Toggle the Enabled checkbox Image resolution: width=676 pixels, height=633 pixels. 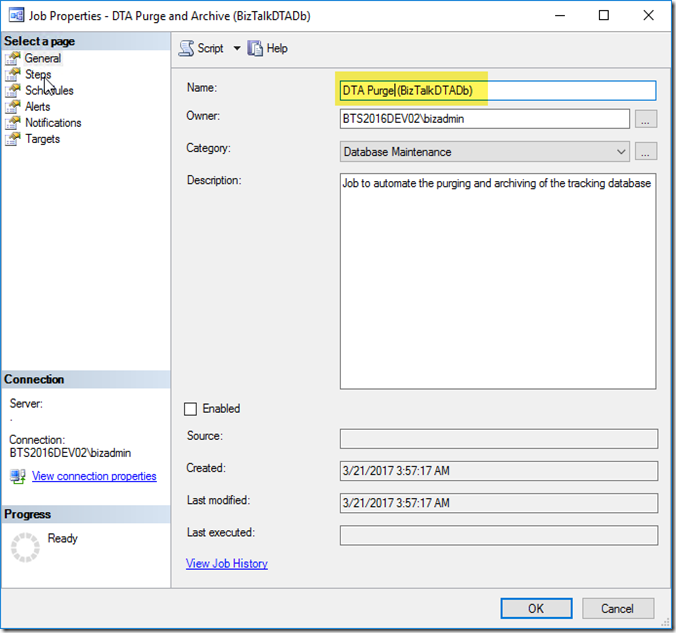(x=190, y=409)
